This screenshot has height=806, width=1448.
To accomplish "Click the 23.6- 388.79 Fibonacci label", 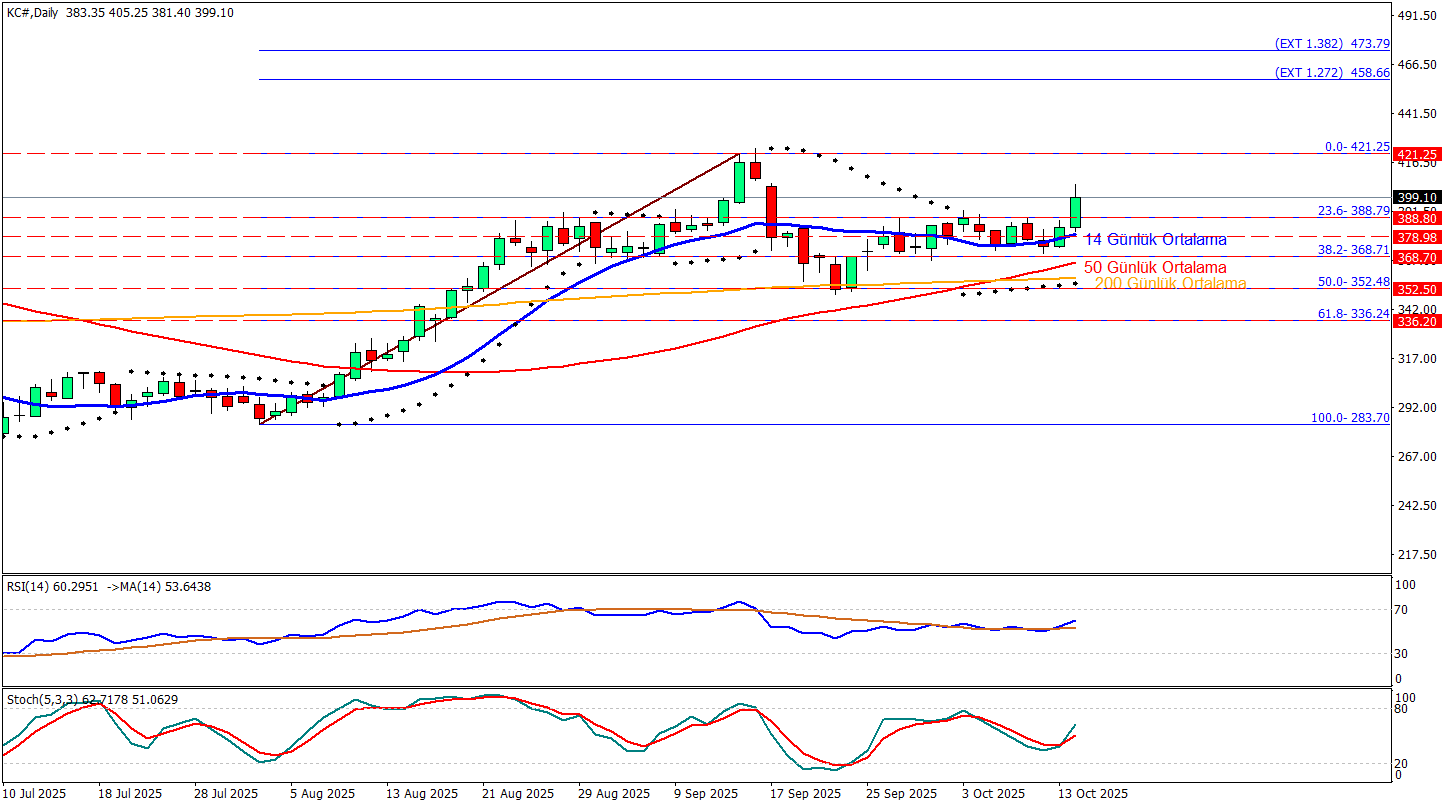I will pos(1353,210).
